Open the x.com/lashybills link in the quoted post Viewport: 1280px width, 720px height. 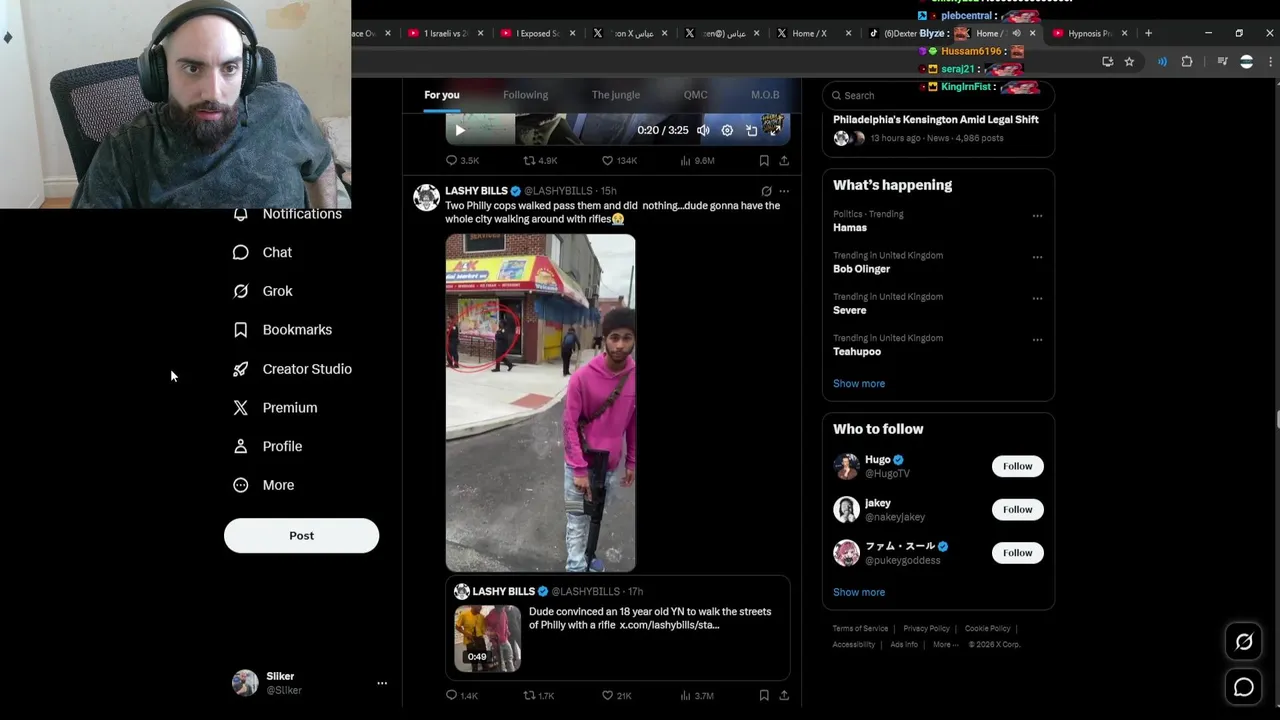pyautogui.click(x=669, y=625)
